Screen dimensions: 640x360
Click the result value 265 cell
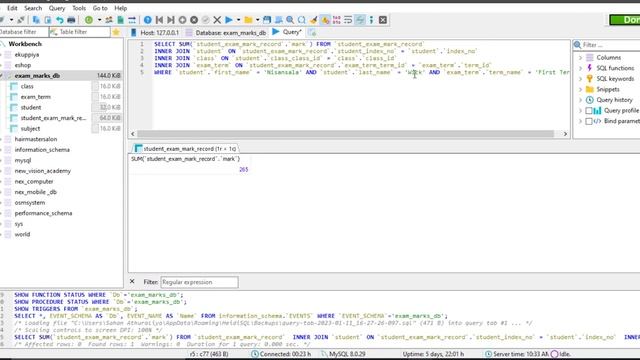coord(243,169)
